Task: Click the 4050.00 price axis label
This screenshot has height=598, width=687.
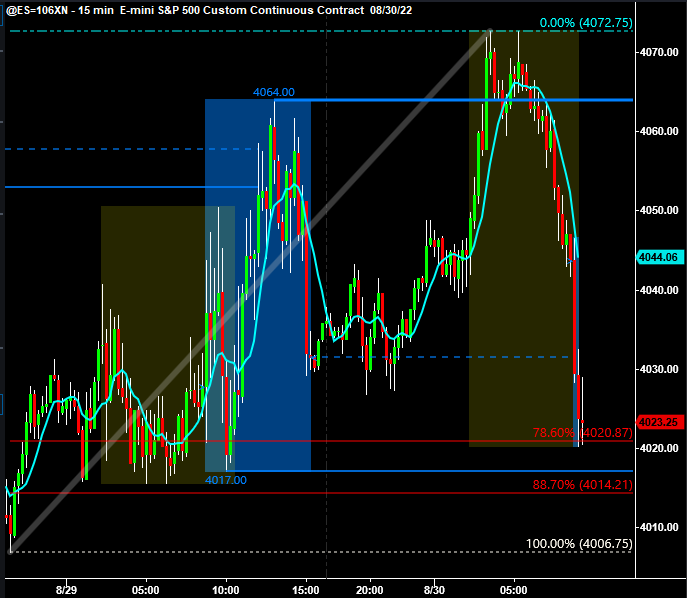Action: (659, 210)
